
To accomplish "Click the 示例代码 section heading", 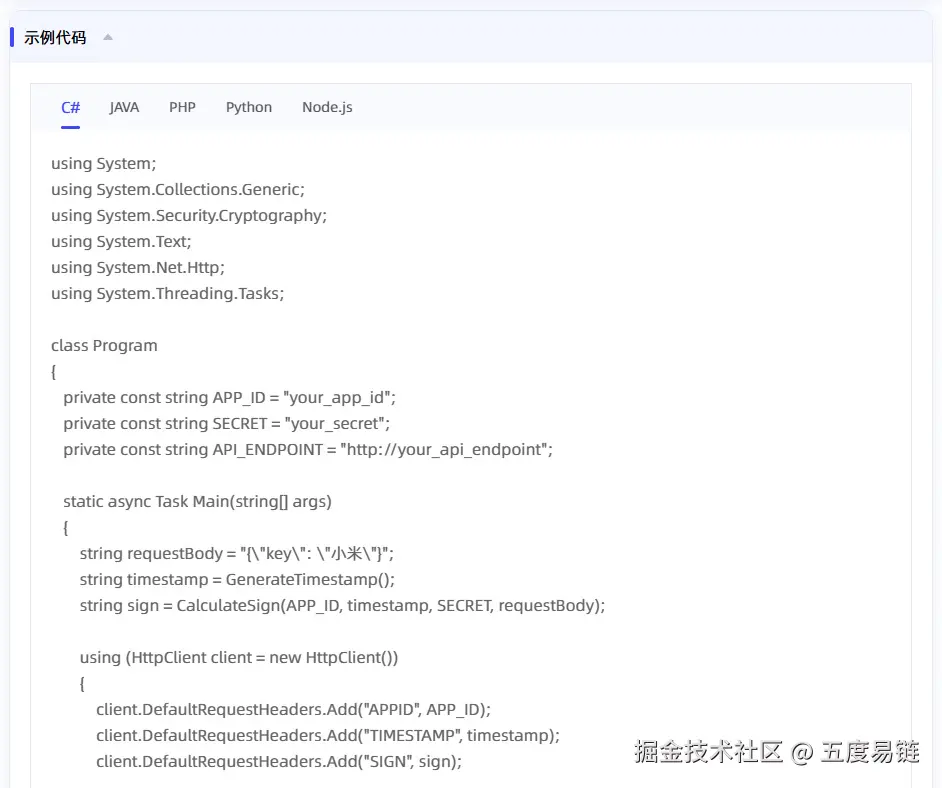I will pos(55,37).
